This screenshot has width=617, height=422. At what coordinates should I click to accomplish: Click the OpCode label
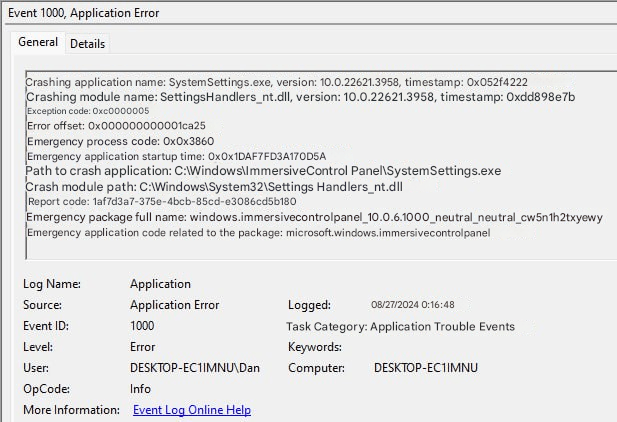tap(46, 389)
